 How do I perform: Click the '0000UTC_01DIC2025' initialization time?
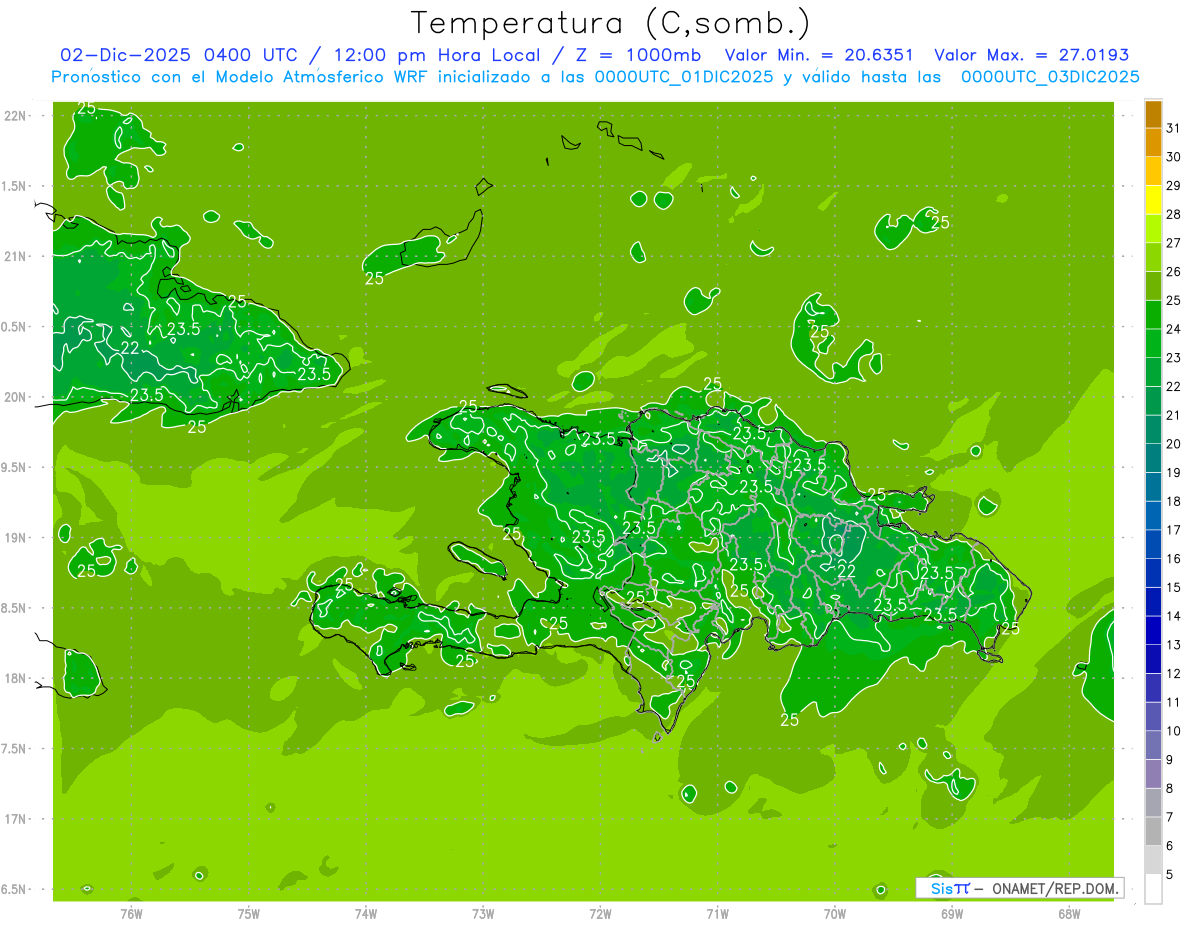684,77
